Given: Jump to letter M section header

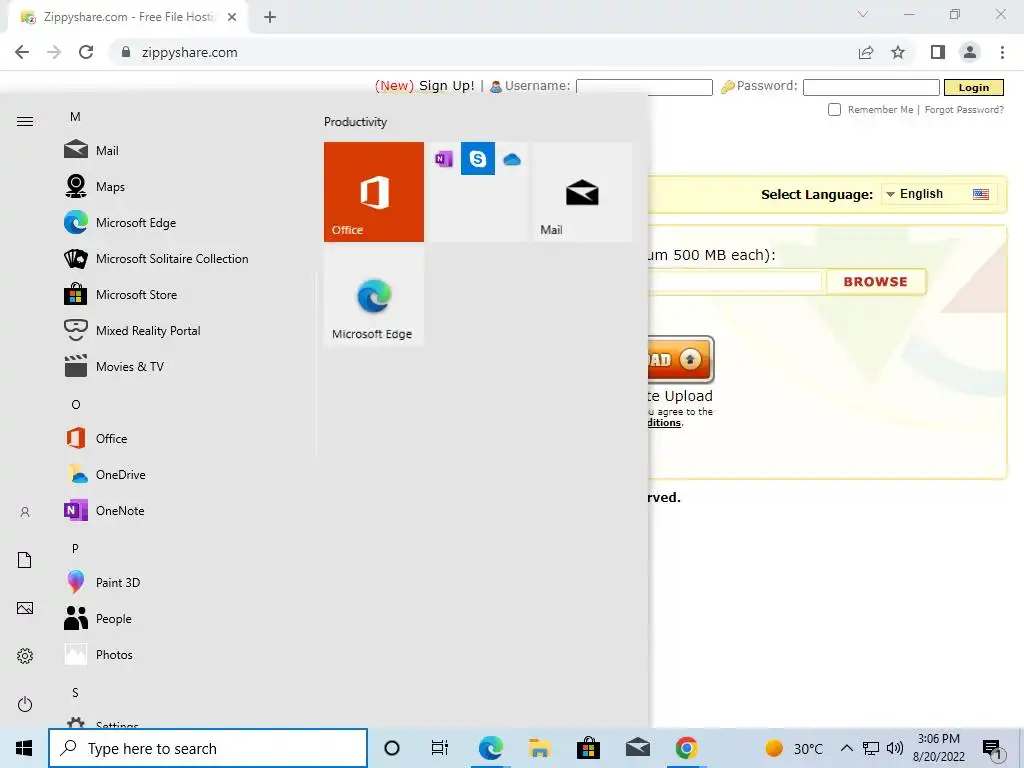Looking at the screenshot, I should tap(75, 117).
